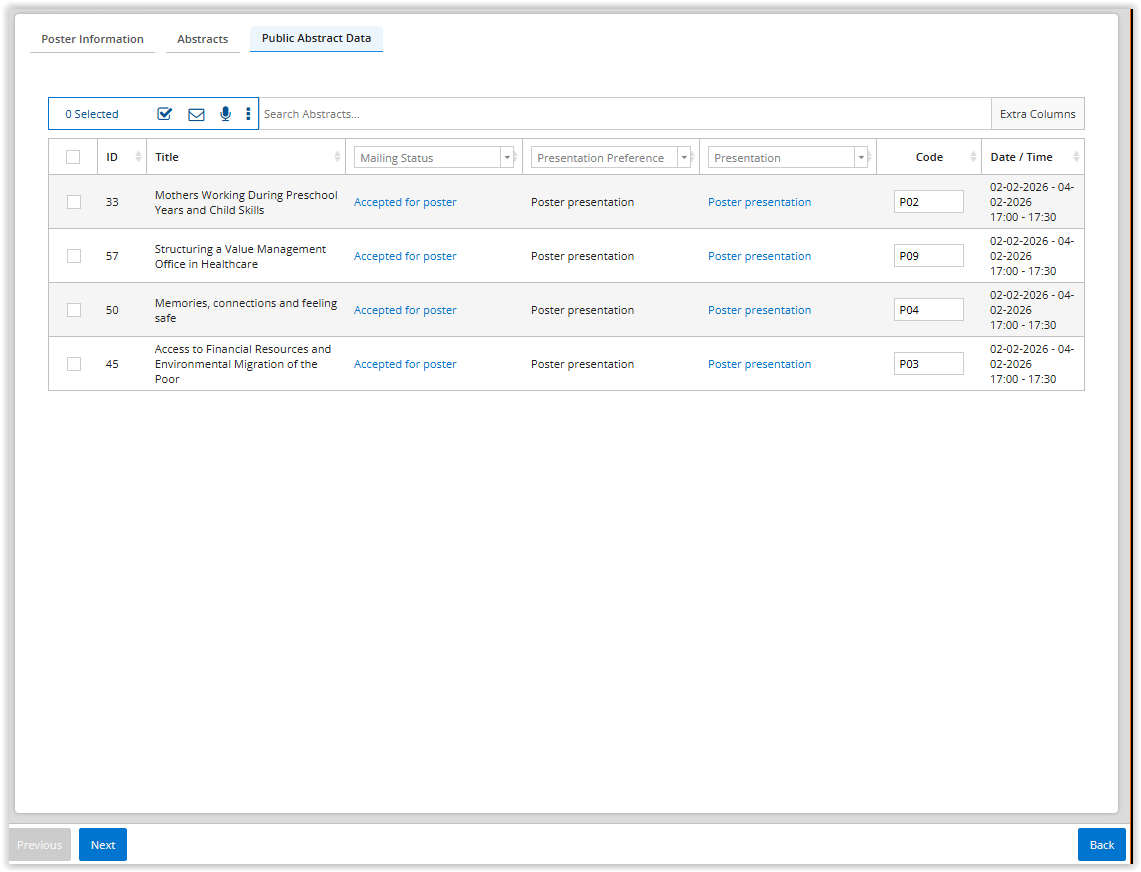The width and height of the screenshot is (1141, 872).
Task: Sort by Code column sort arrows
Action: coord(973,157)
